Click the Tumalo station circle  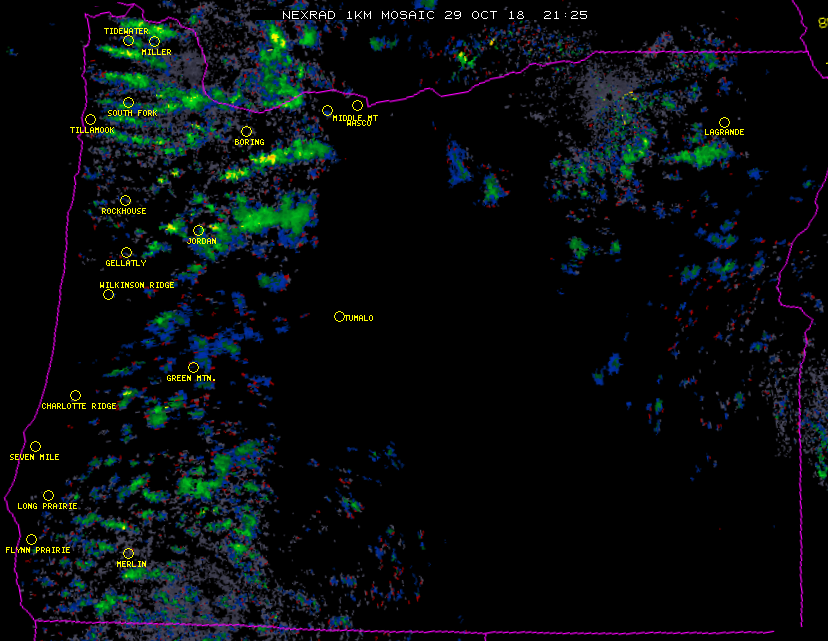pyautogui.click(x=339, y=317)
